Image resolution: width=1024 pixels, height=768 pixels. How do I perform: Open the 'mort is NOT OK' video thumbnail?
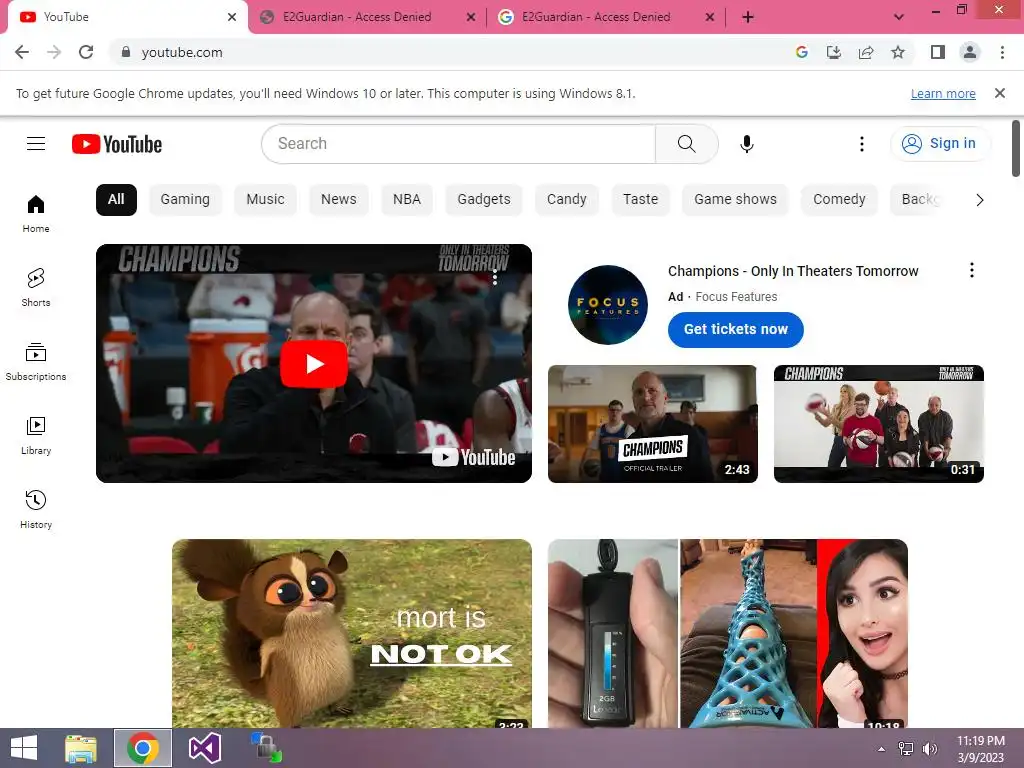351,633
